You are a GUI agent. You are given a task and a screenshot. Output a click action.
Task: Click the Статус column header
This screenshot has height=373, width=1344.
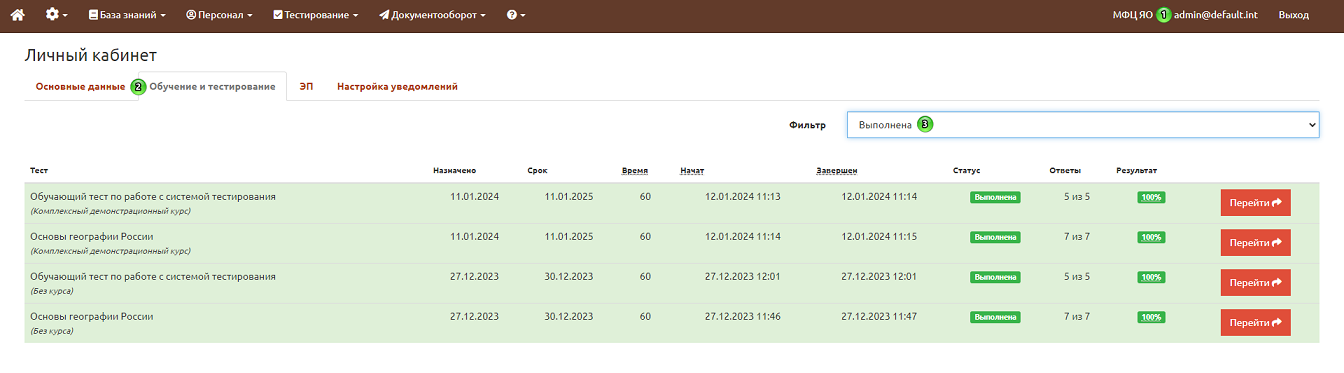point(966,171)
